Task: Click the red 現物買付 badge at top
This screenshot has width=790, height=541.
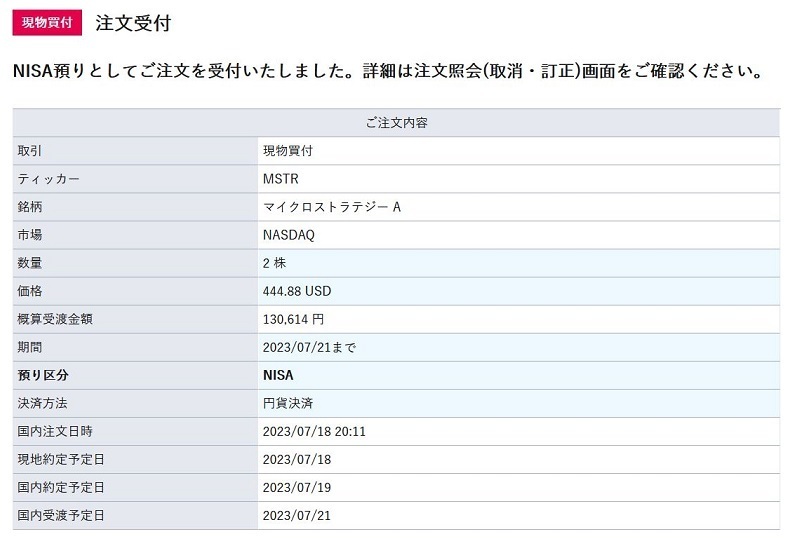Action: pyautogui.click(x=47, y=22)
